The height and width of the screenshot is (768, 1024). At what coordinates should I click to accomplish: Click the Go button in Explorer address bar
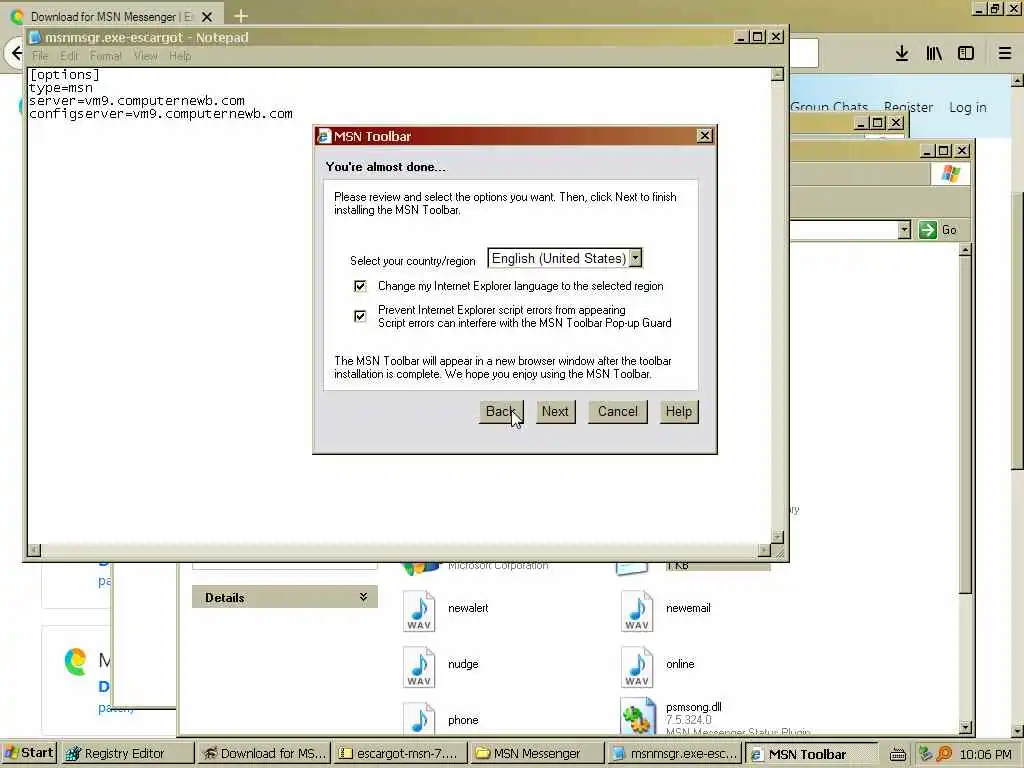click(938, 230)
